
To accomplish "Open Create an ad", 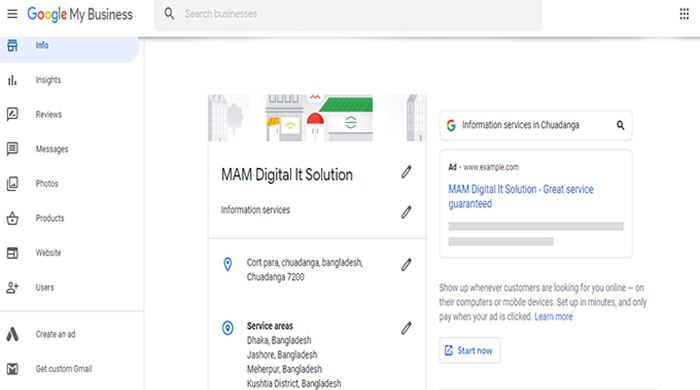I will pos(55,334).
